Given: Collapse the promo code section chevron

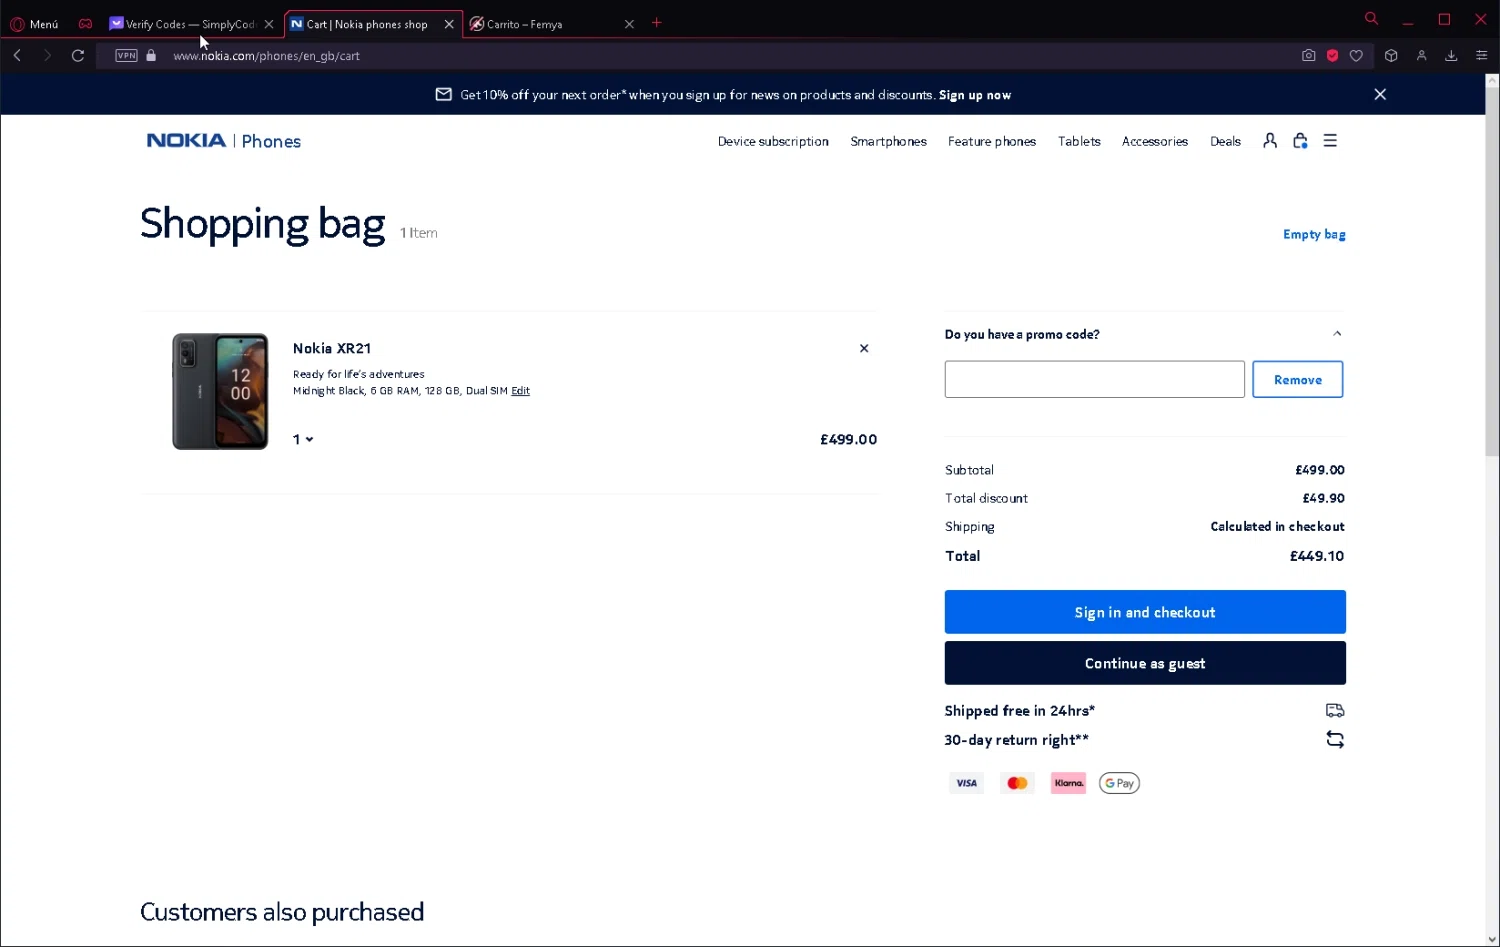Looking at the screenshot, I should coord(1337,333).
